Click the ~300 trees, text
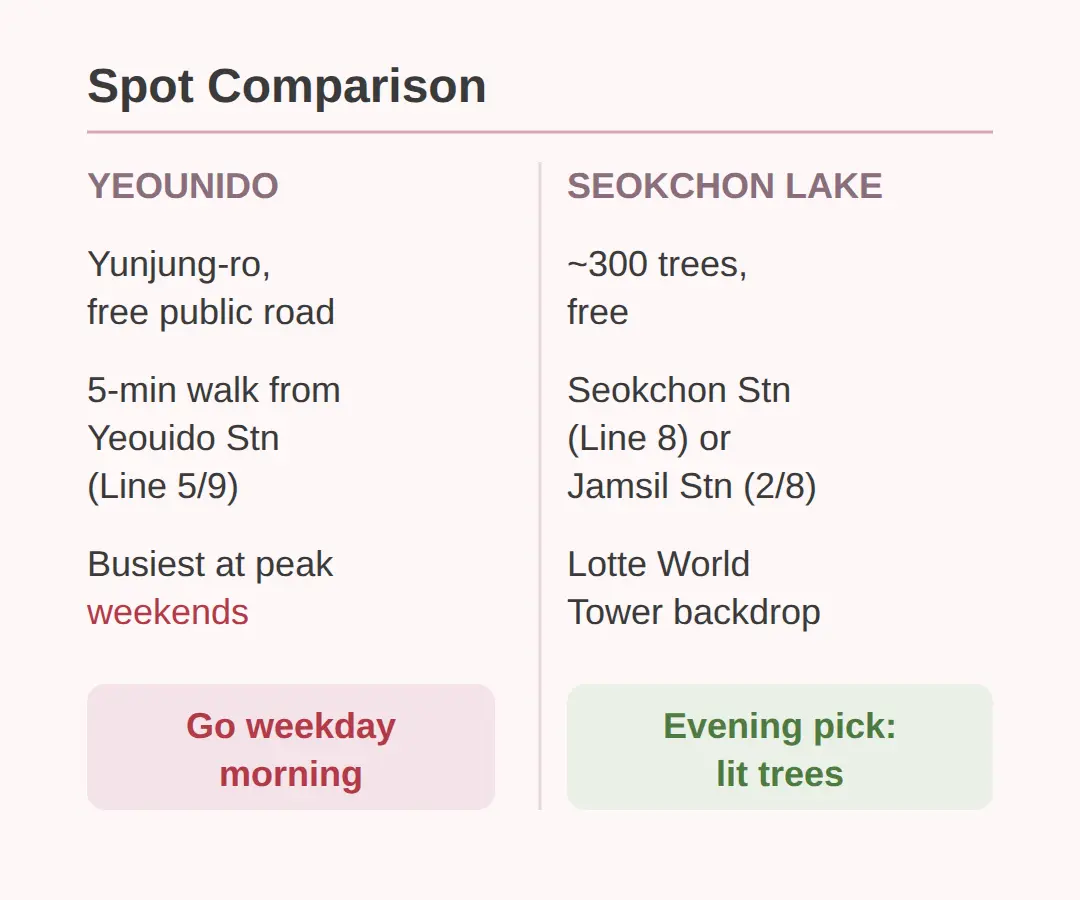 click(x=657, y=264)
